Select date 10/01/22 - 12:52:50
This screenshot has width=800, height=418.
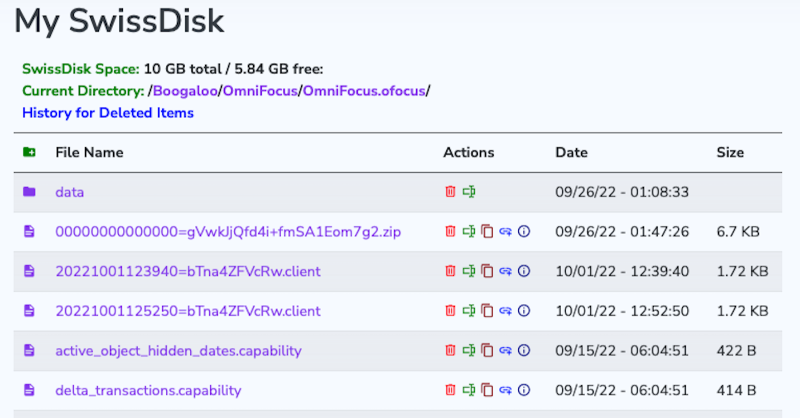[x=622, y=311]
